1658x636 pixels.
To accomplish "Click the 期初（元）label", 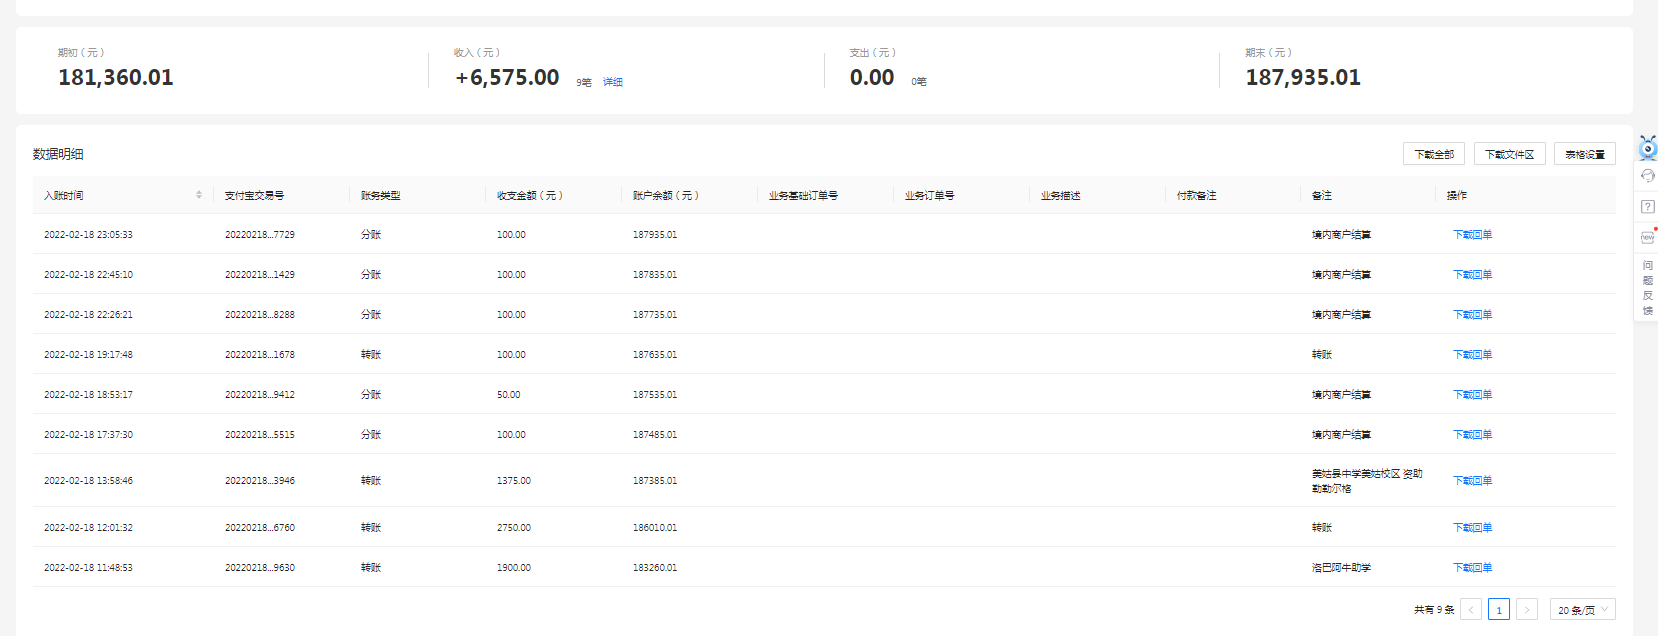I will pos(81,52).
